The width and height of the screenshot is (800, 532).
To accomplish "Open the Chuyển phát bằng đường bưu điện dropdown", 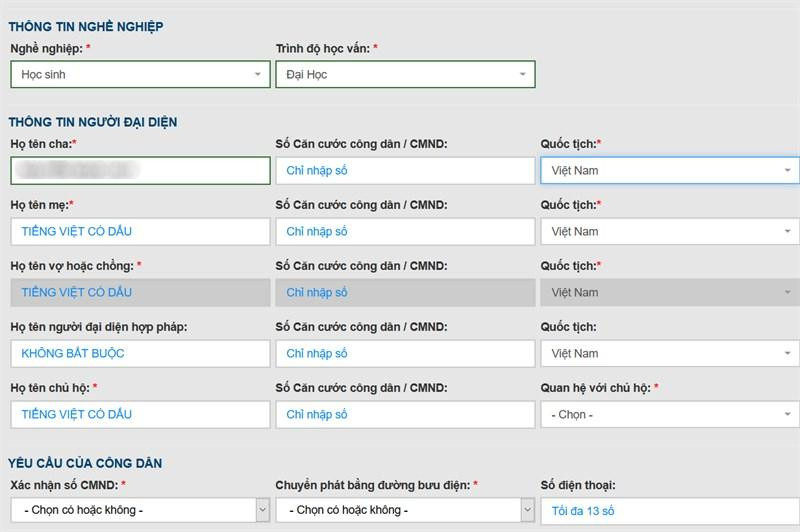I will click(x=405, y=510).
